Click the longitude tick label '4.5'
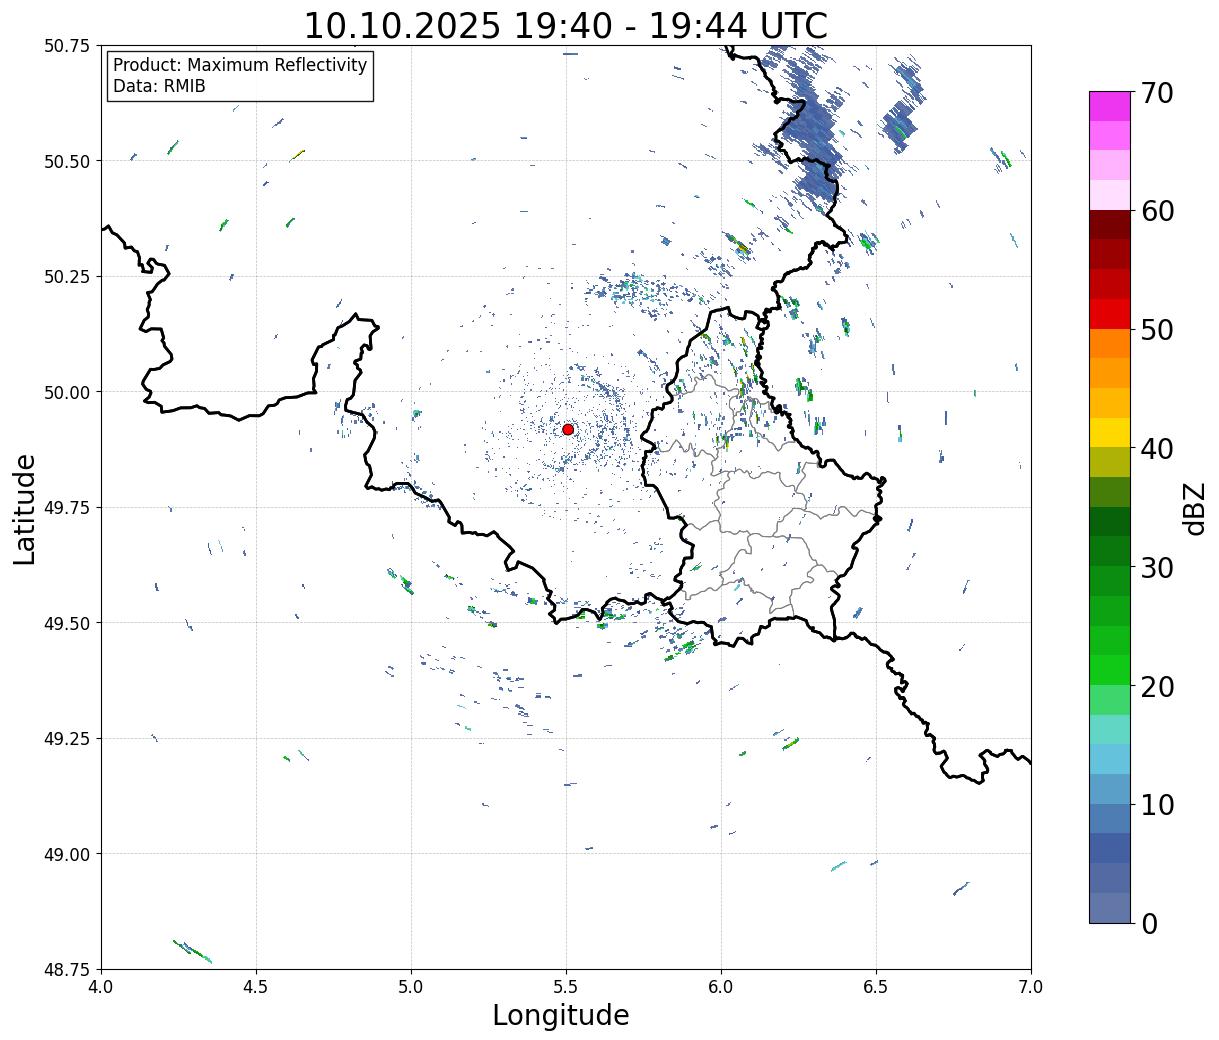 click(x=256, y=987)
